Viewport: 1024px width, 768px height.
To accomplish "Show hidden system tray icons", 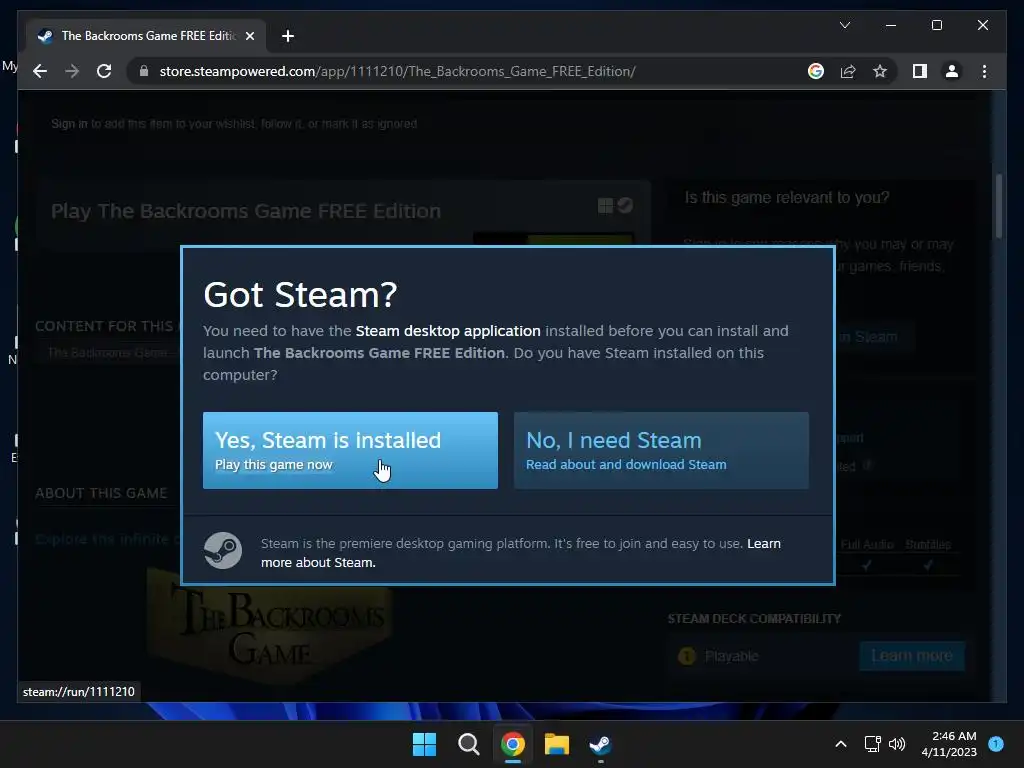I will (x=840, y=744).
